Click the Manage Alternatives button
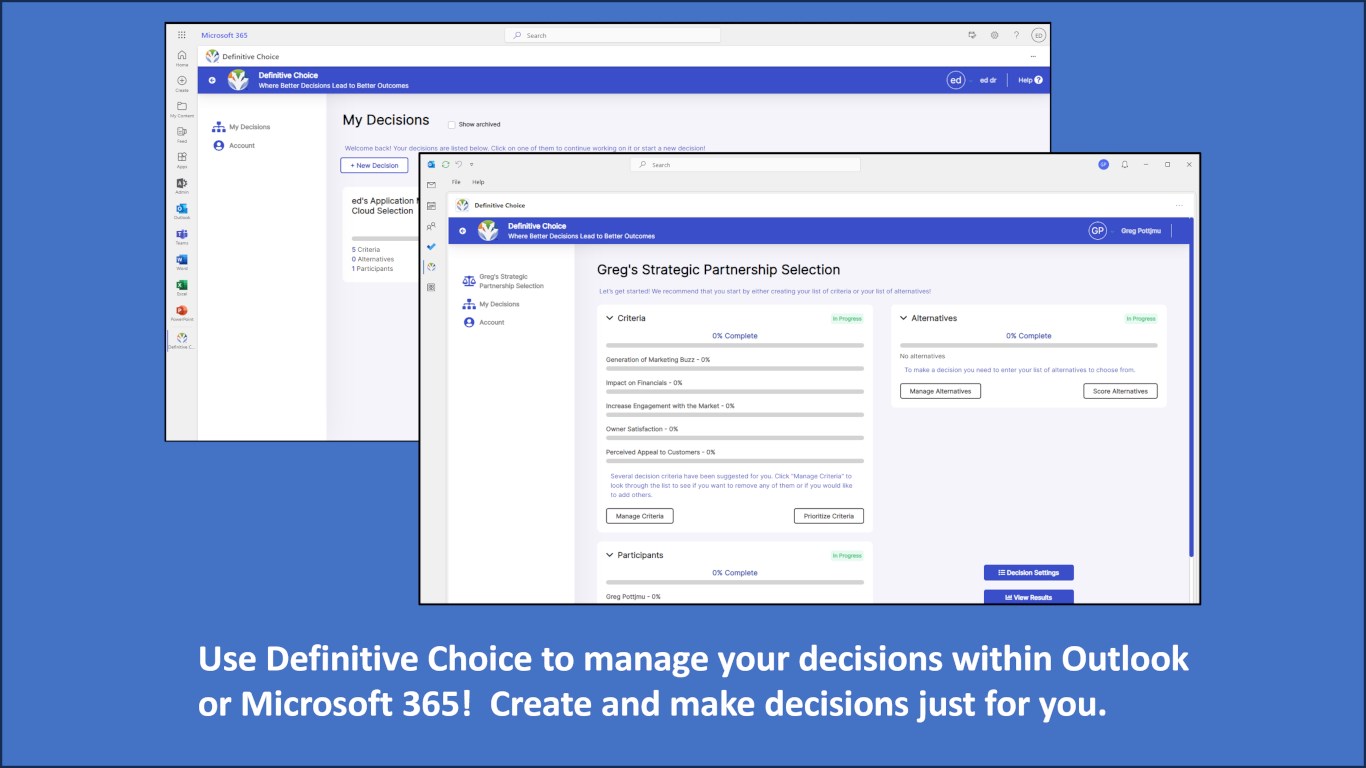This screenshot has height=768, width=1366. tap(940, 391)
